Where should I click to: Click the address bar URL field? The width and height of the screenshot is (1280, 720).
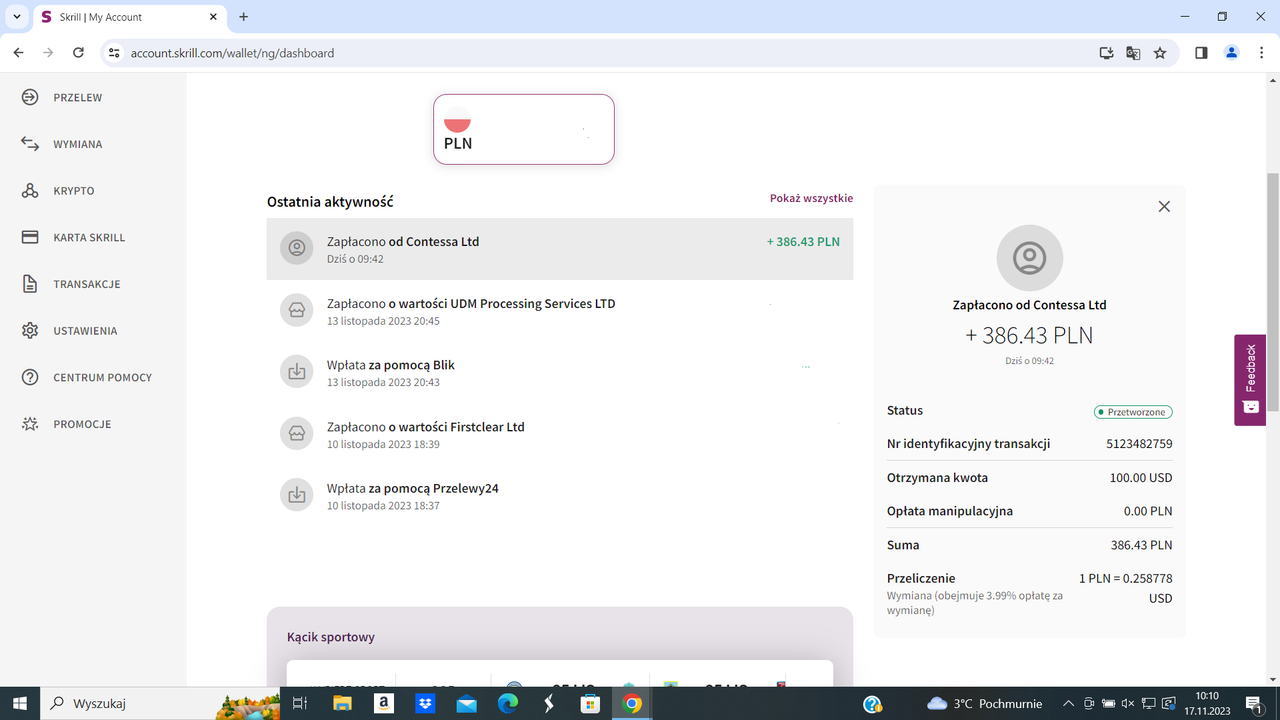(x=600, y=53)
